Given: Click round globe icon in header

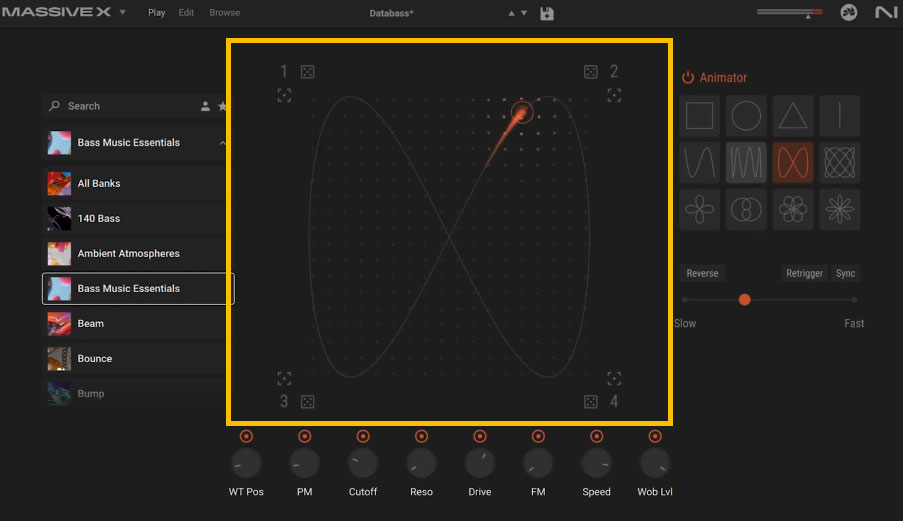Looking at the screenshot, I should 848,12.
